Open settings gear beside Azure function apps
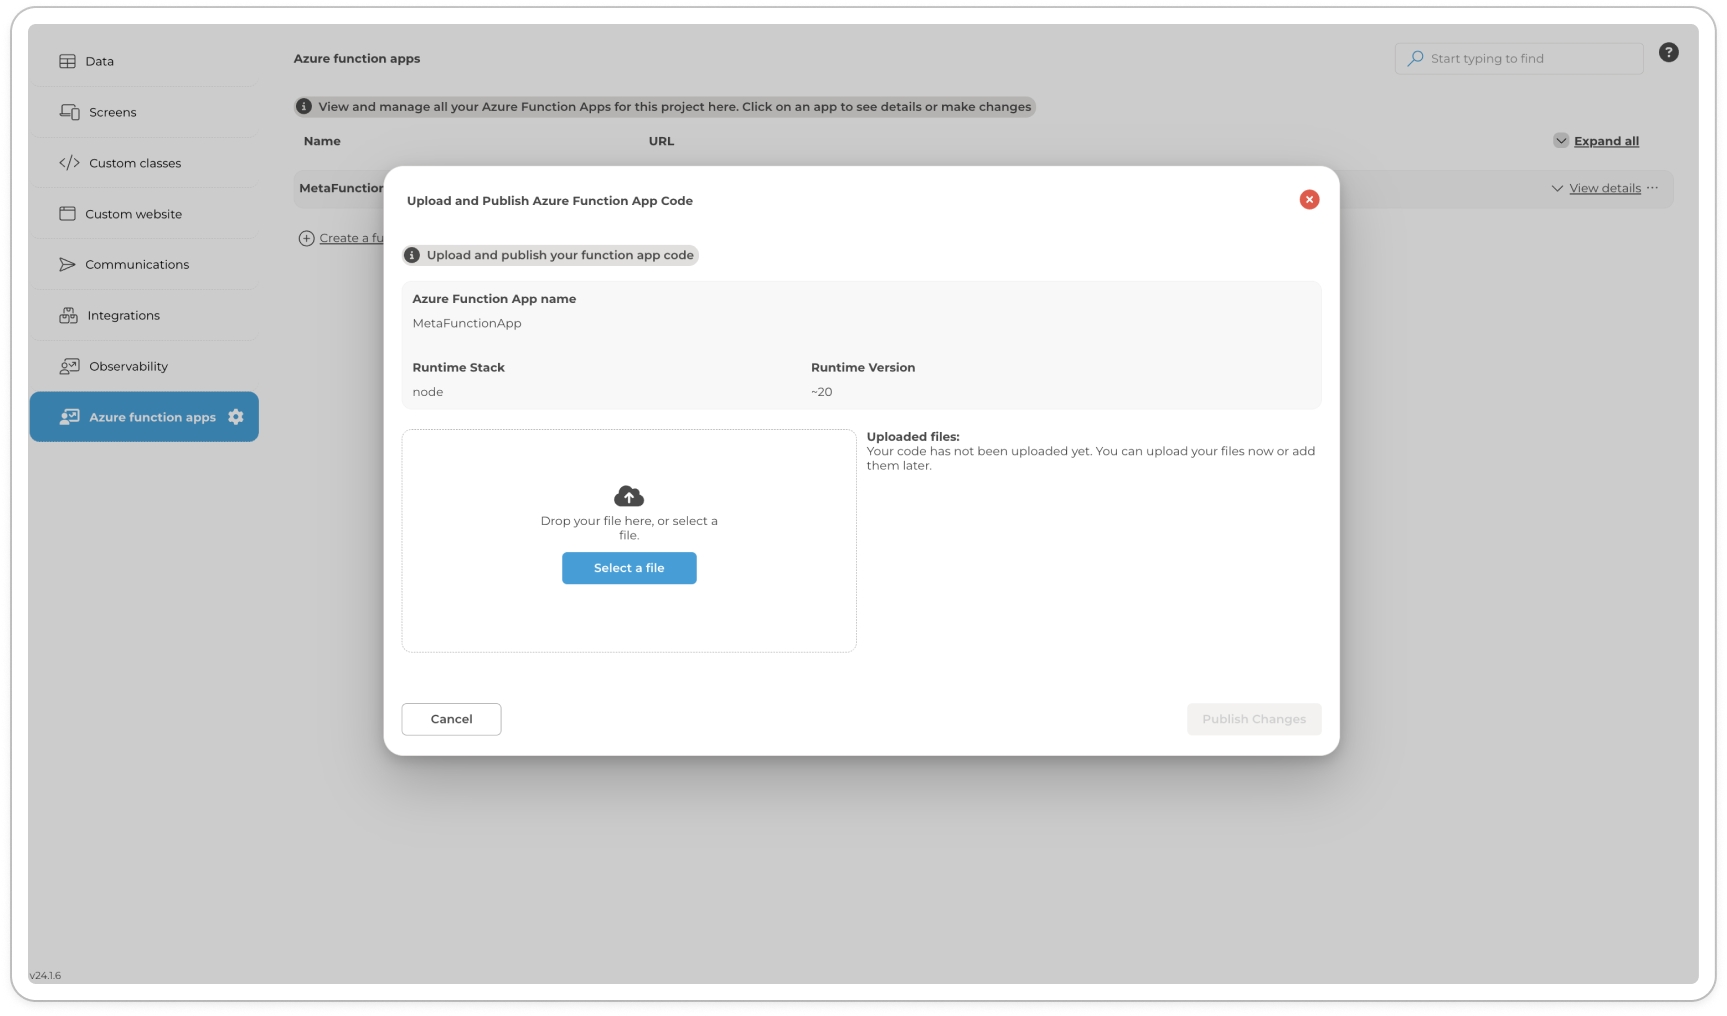Screen dimensions: 1727x1016 [x=236, y=417]
